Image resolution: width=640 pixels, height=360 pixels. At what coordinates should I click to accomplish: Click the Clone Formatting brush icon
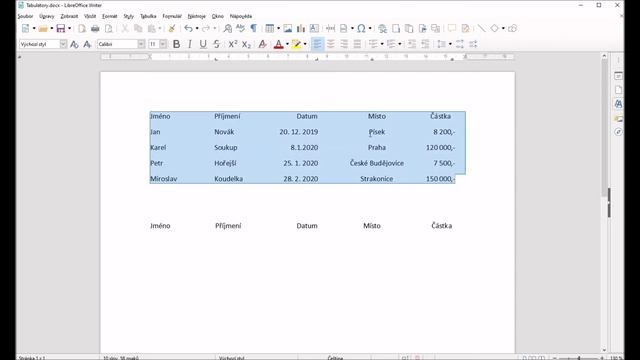click(172, 28)
